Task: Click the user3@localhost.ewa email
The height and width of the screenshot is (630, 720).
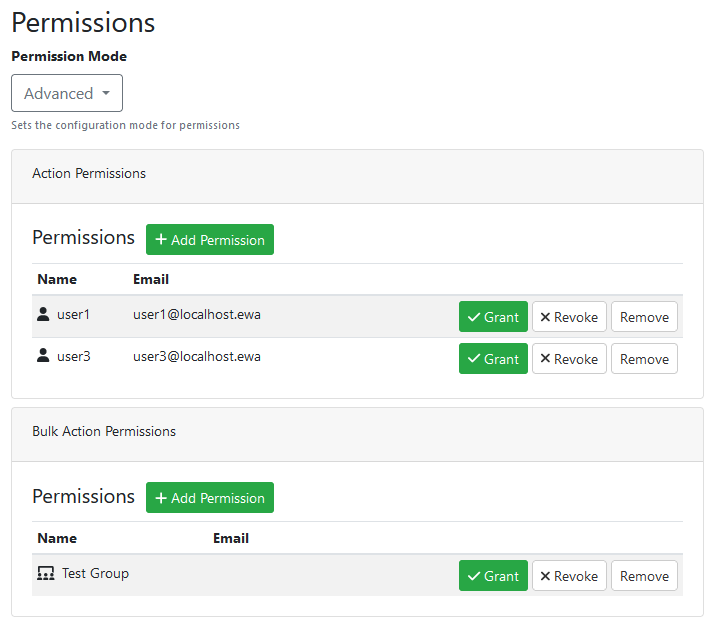Action: pos(197,356)
